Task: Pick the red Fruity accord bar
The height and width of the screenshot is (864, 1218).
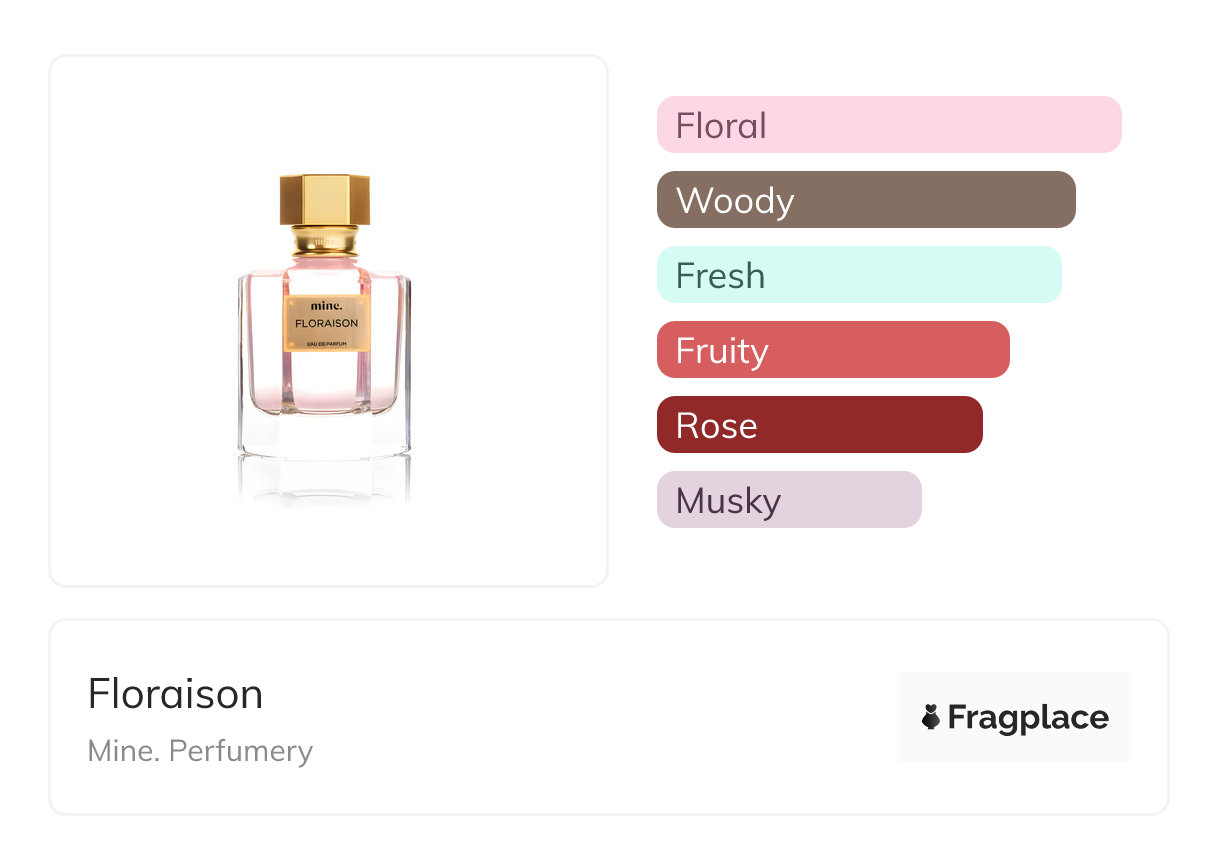Action: [x=833, y=350]
